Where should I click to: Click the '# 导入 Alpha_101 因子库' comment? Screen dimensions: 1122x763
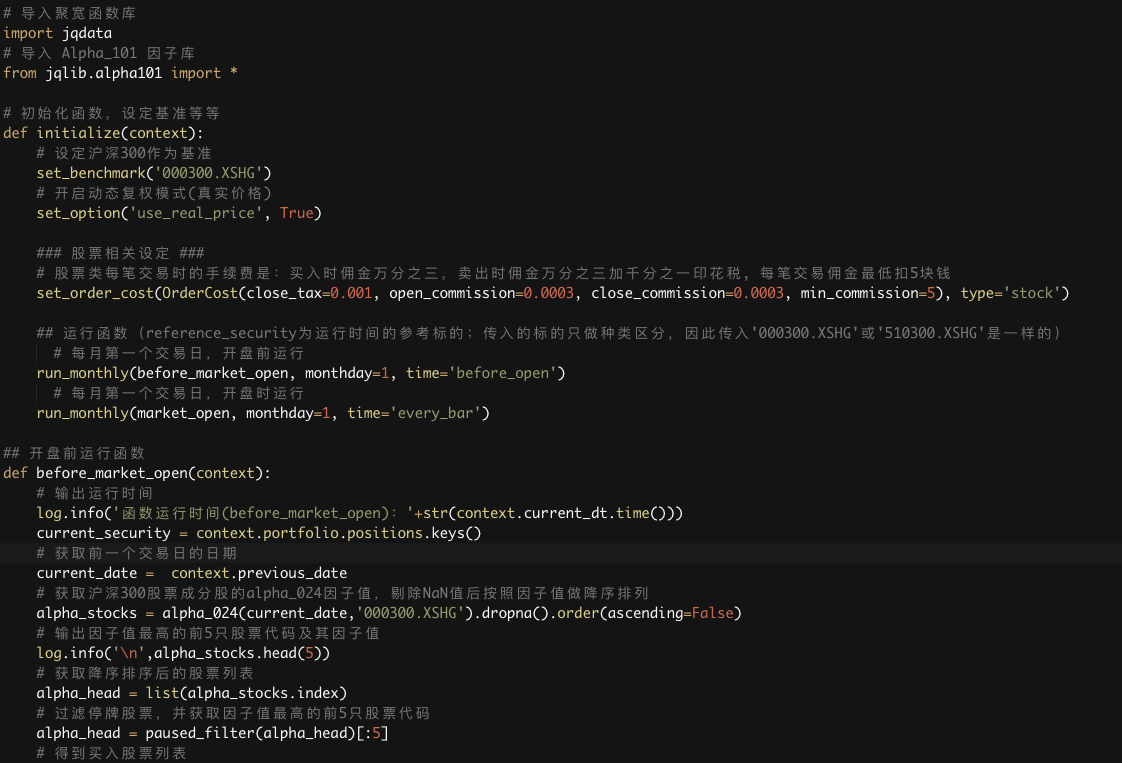coord(99,53)
